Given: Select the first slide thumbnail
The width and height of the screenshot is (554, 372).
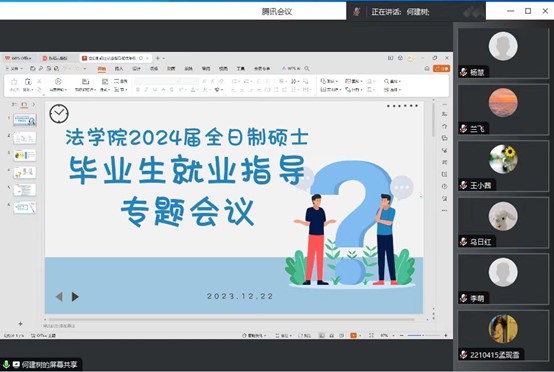Looking at the screenshot, I should click(25, 120).
